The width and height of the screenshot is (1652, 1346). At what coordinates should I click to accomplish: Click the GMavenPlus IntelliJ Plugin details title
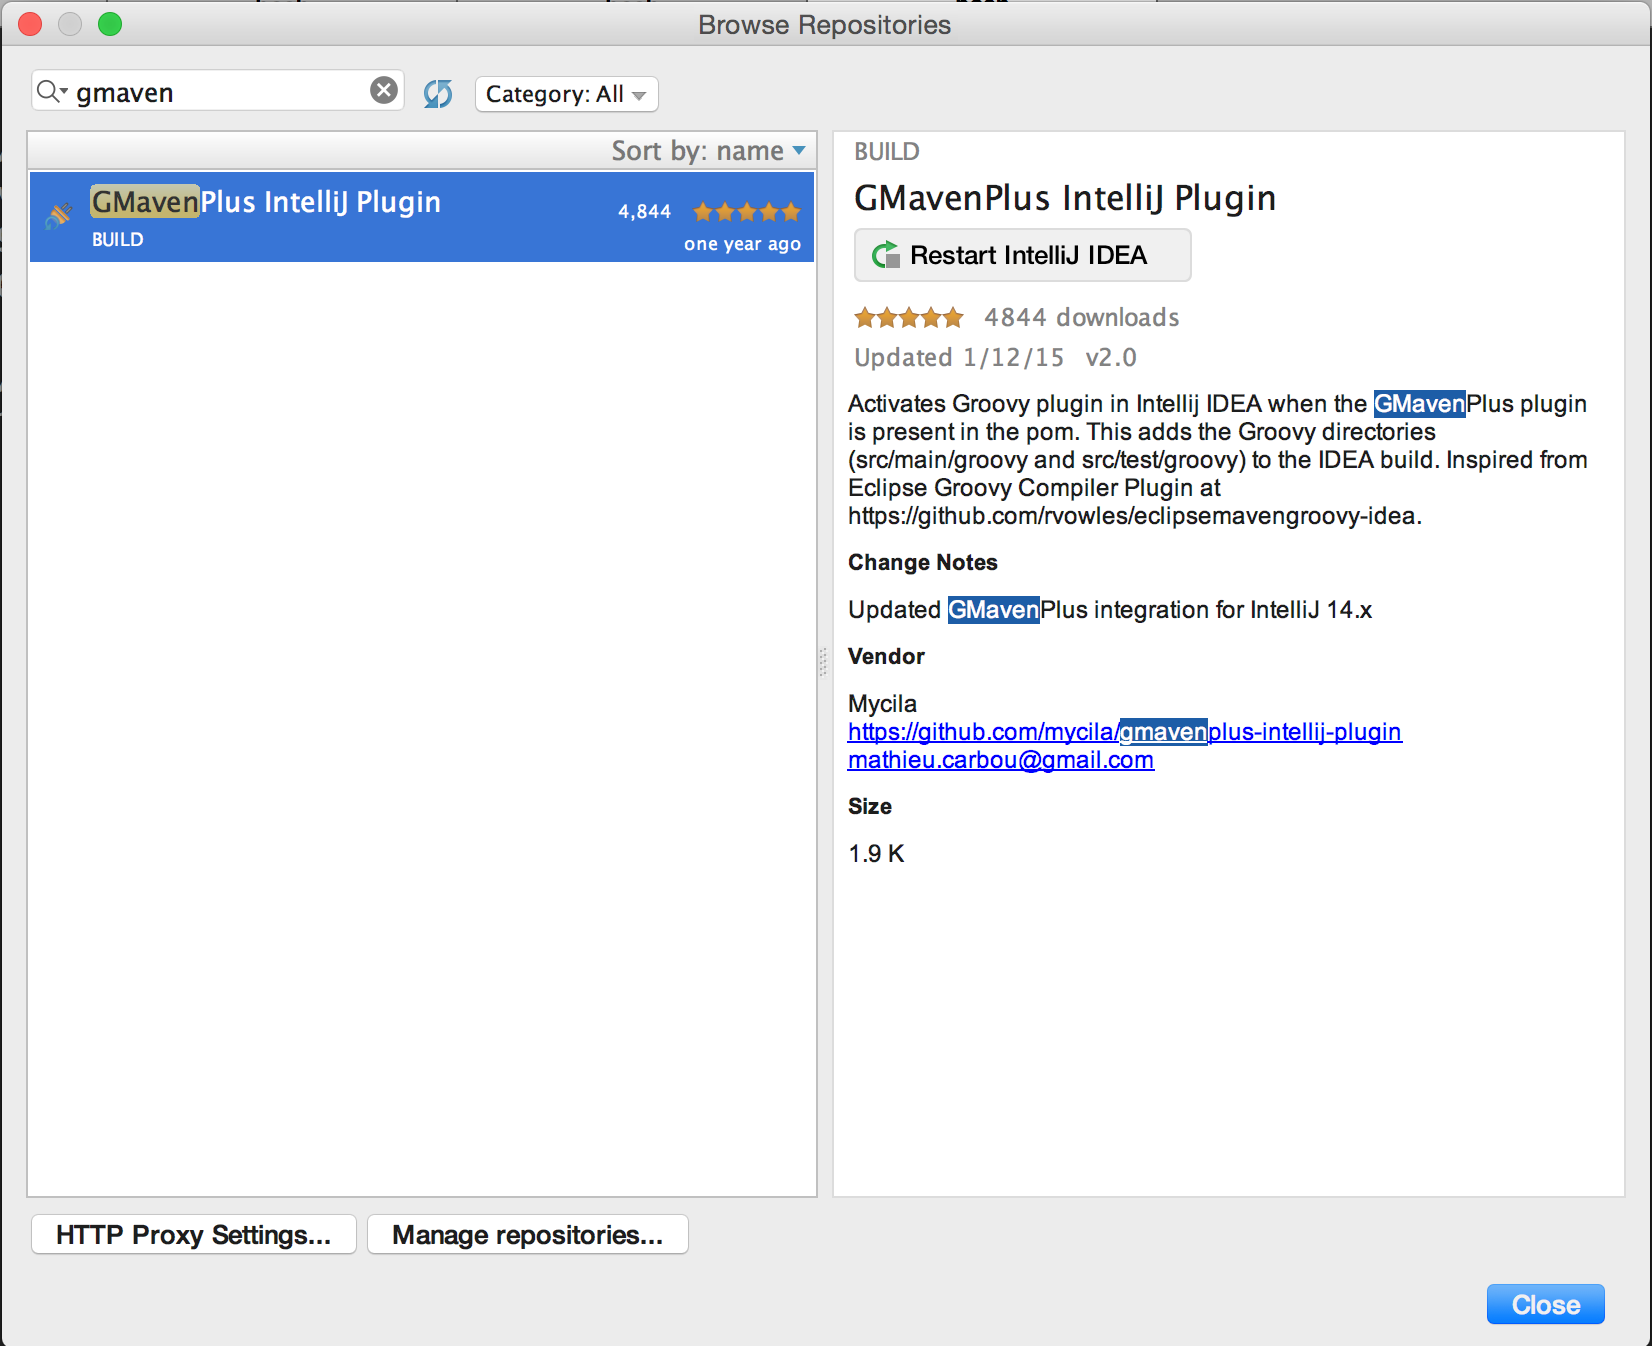(x=1065, y=198)
